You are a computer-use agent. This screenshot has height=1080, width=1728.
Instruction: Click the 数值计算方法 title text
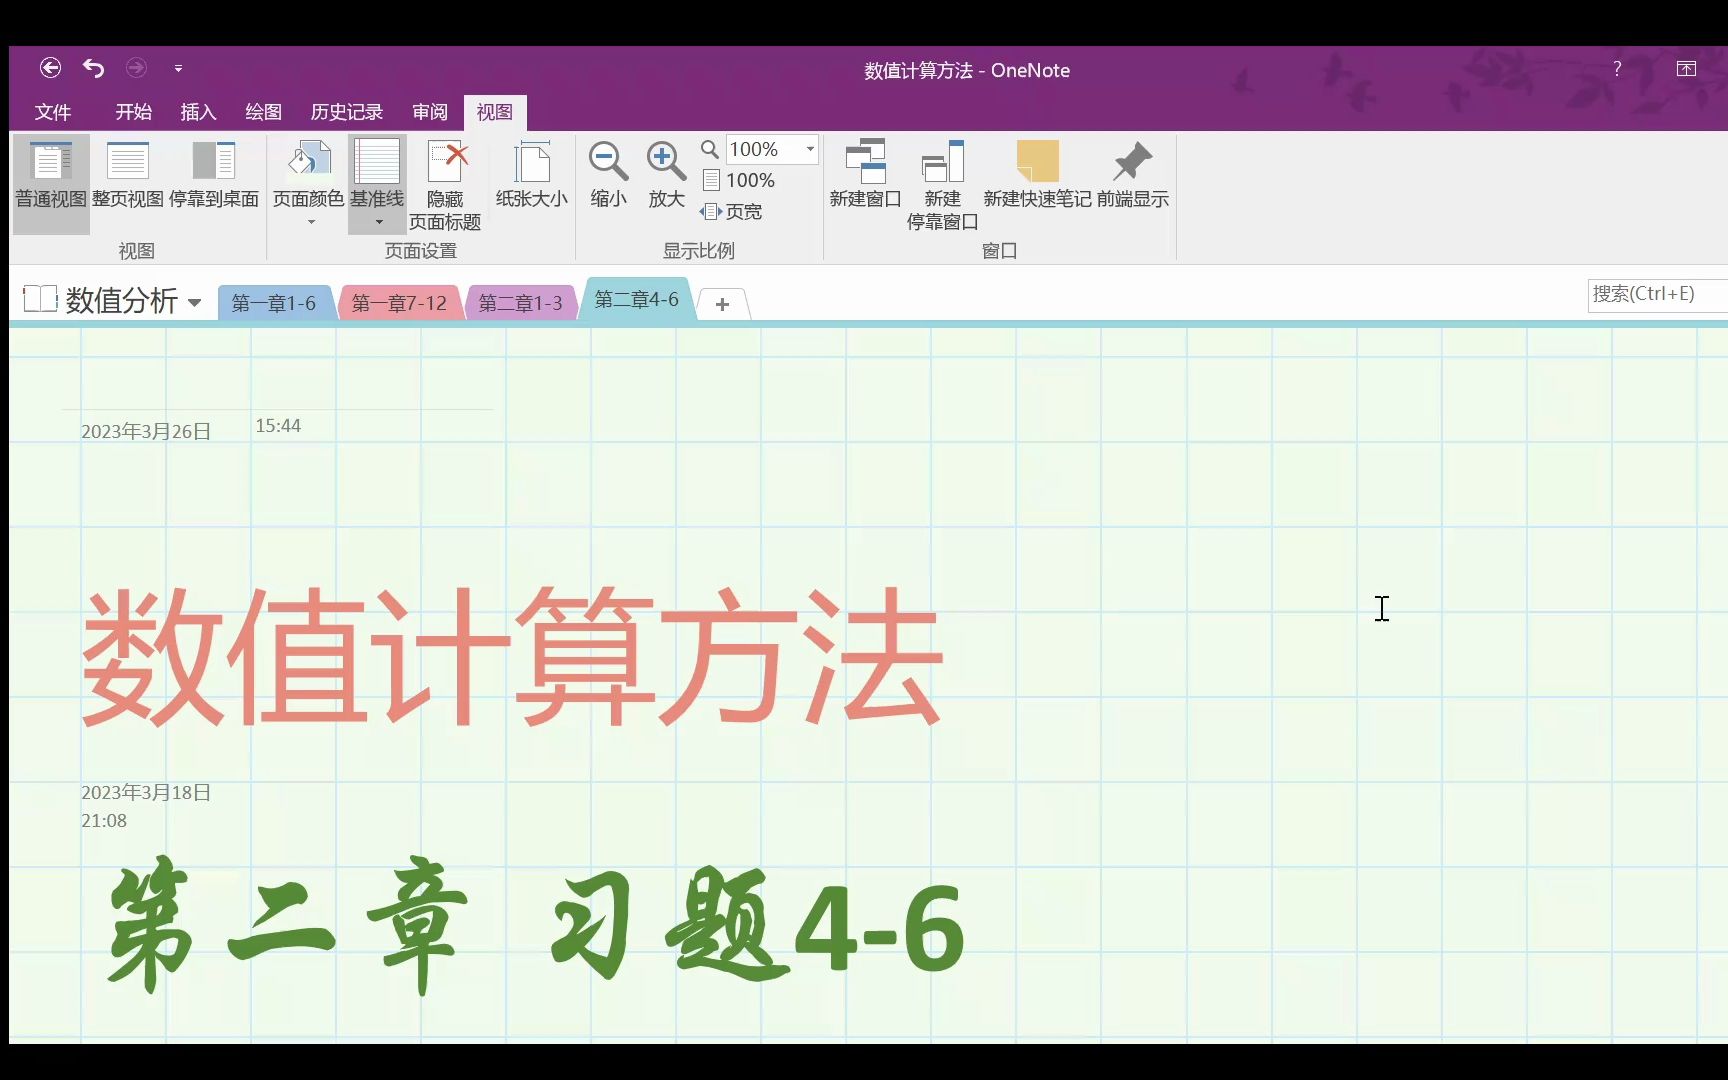(511, 656)
